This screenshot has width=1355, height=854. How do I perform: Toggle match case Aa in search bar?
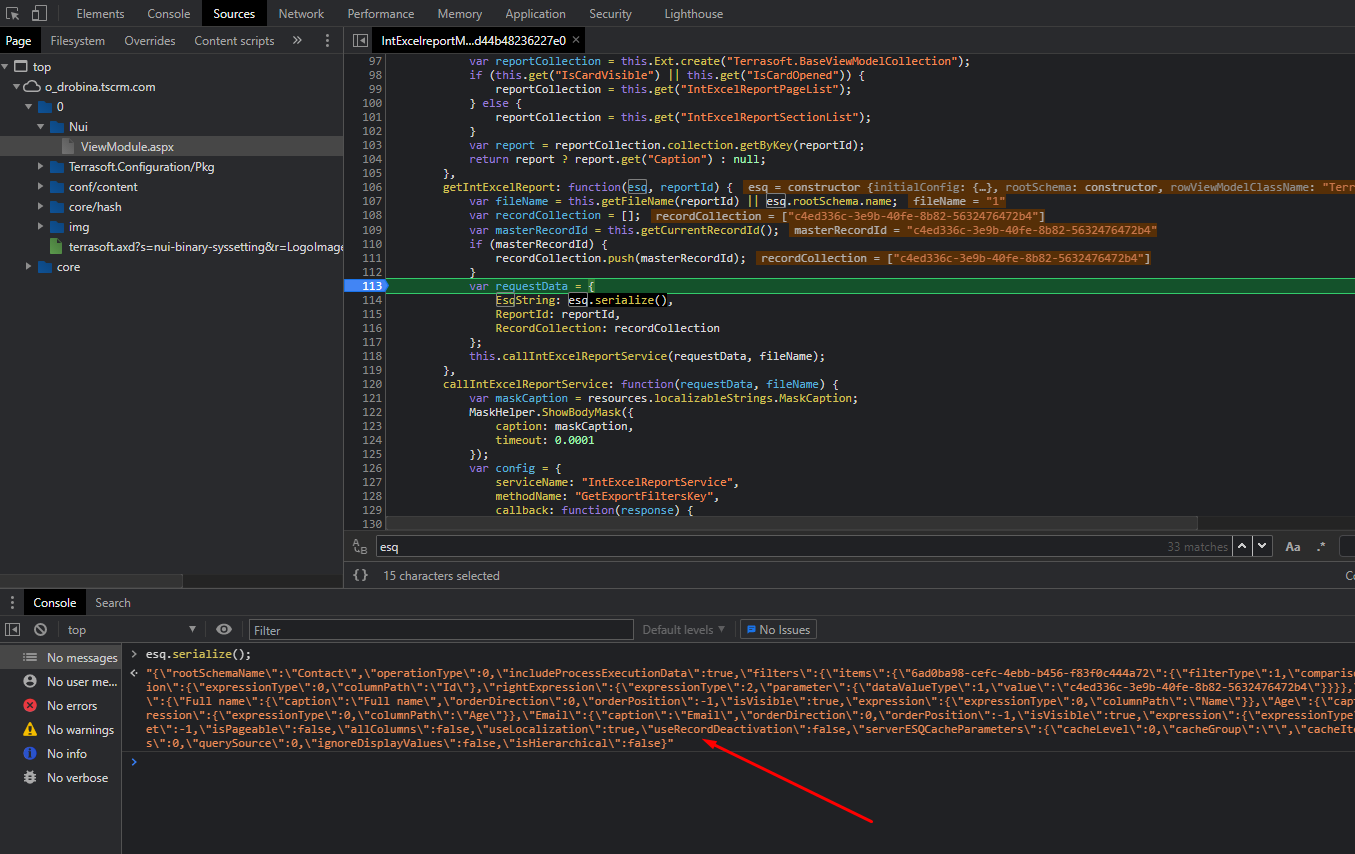tap(1292, 547)
